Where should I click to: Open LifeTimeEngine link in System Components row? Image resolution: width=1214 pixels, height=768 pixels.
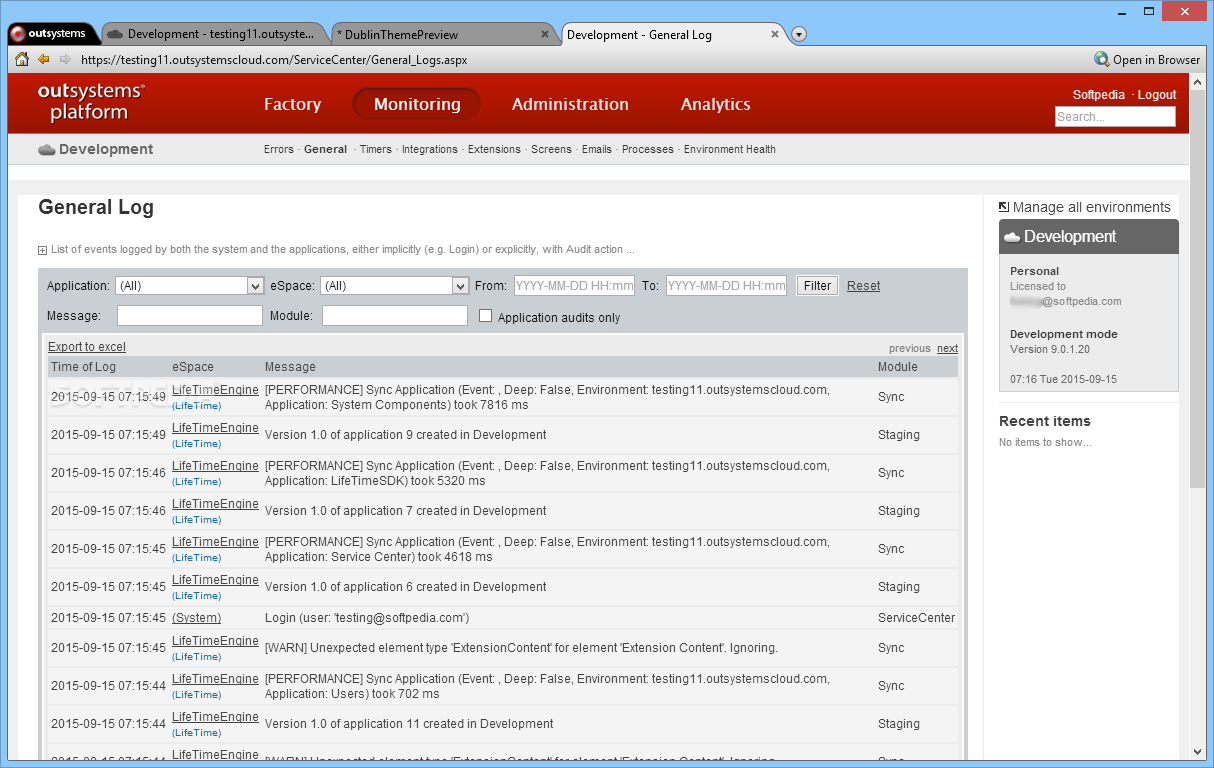pyautogui.click(x=215, y=390)
